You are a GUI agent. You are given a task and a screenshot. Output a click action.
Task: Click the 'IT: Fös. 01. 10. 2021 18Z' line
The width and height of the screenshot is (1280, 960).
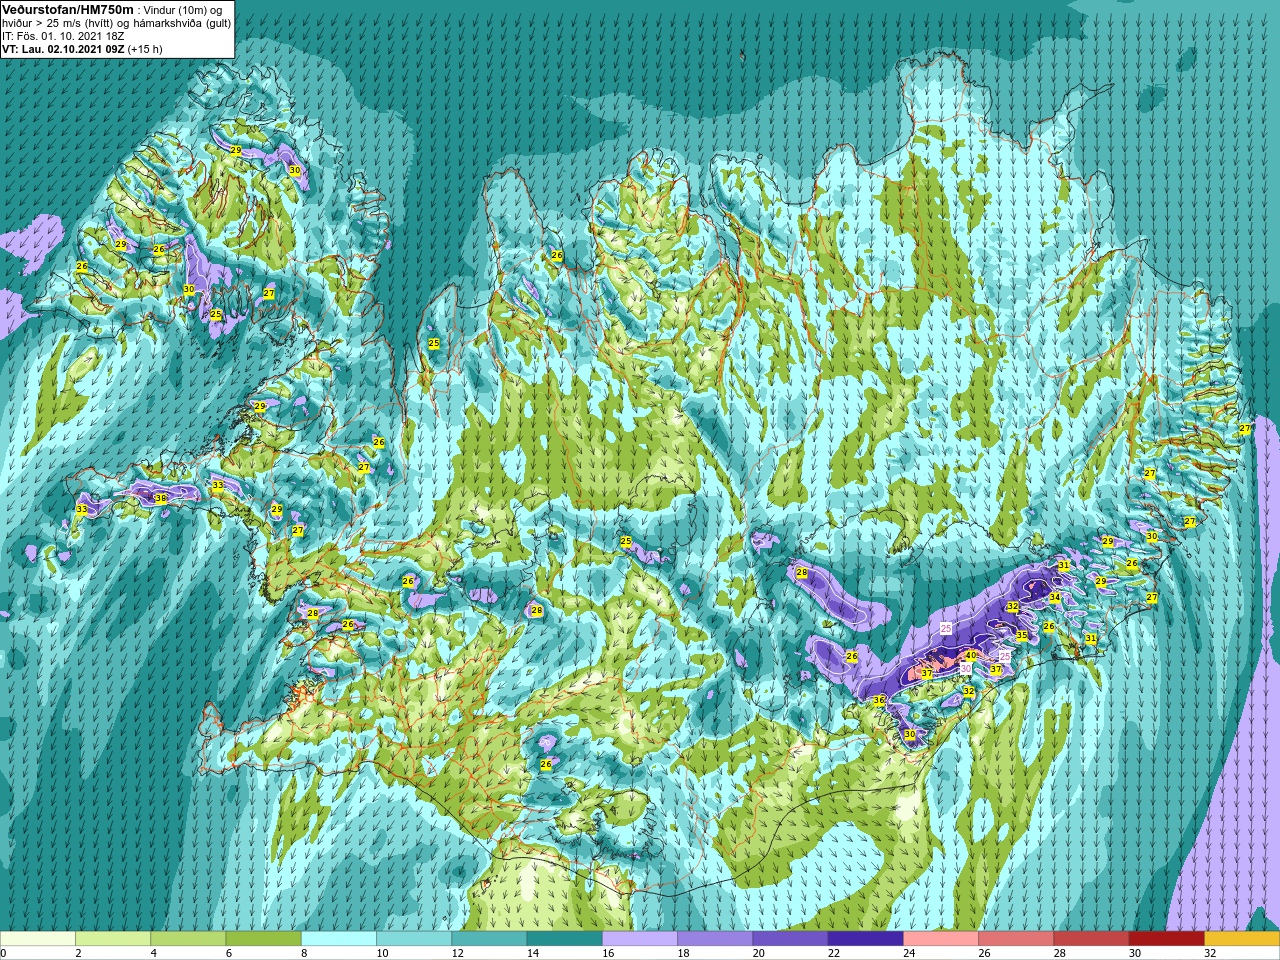pos(63,36)
